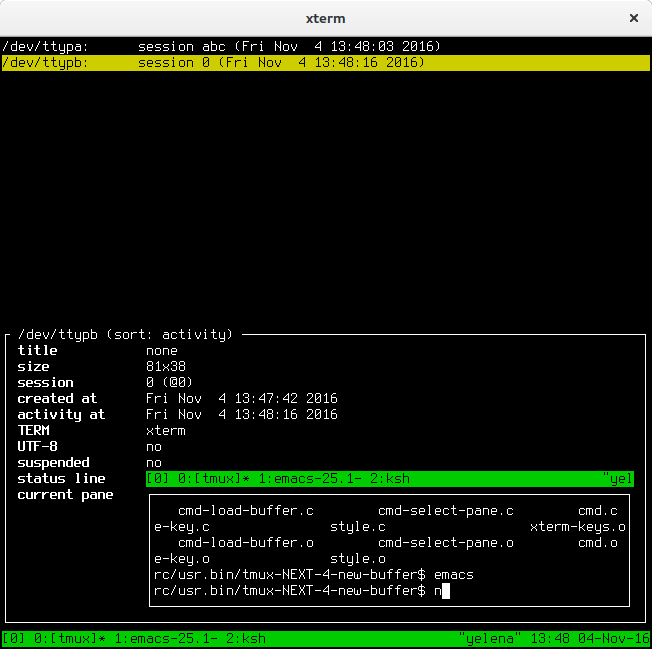Click the preview status line green bar
This screenshot has width=652, height=649.
pyautogui.click(x=390, y=479)
